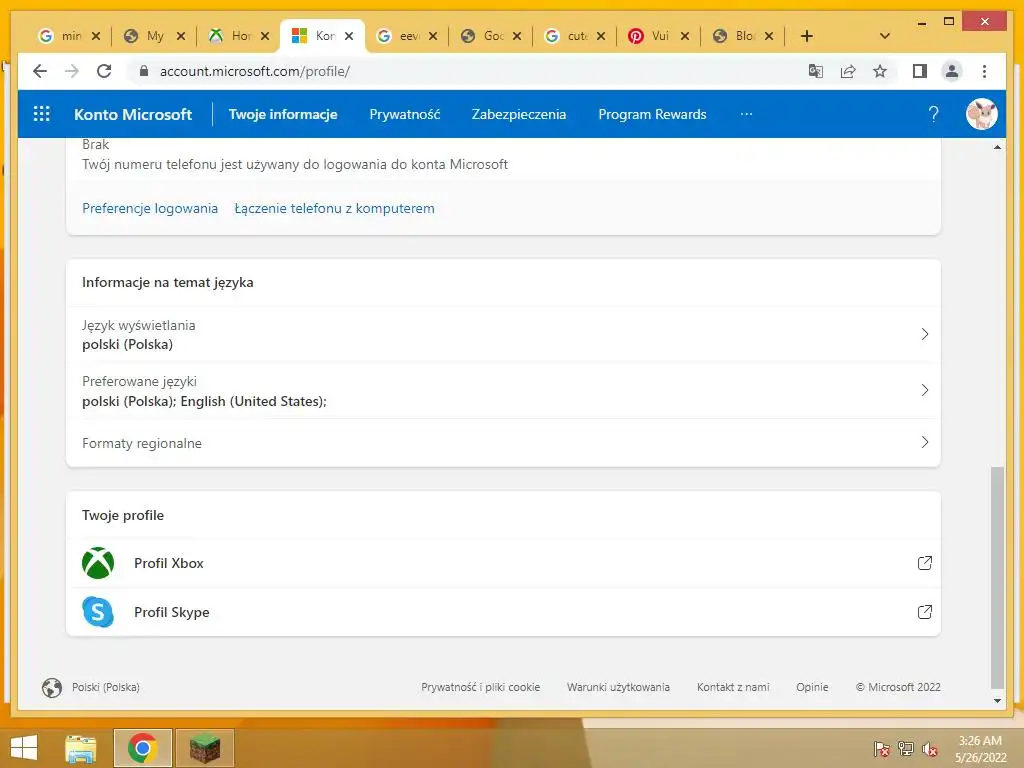
Task: Click the Skype logo icon
Action: [98, 612]
